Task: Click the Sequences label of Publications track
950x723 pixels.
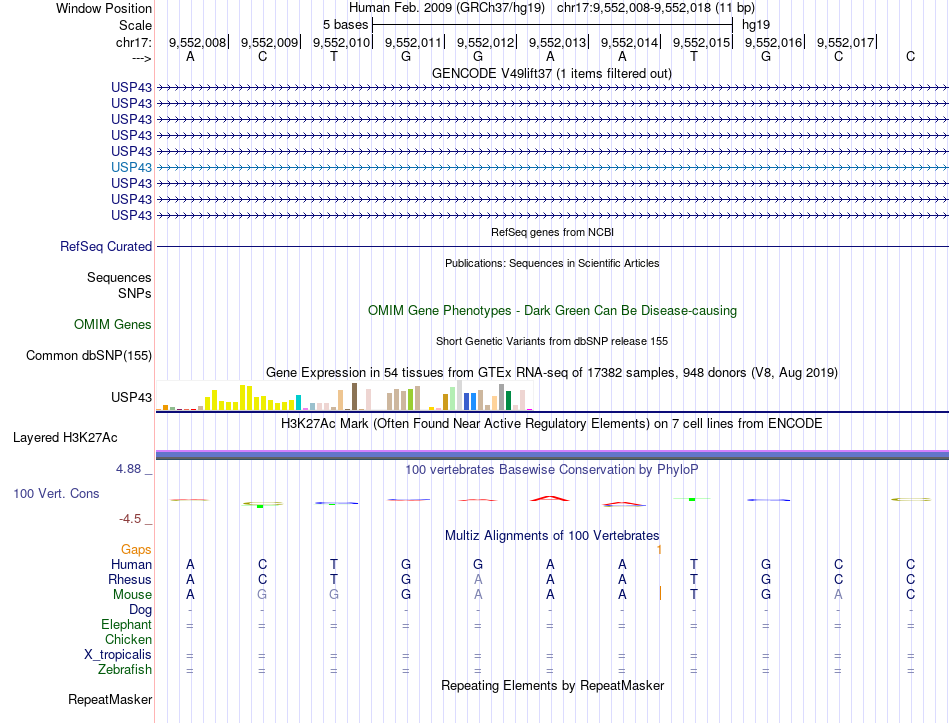Action: (x=119, y=278)
